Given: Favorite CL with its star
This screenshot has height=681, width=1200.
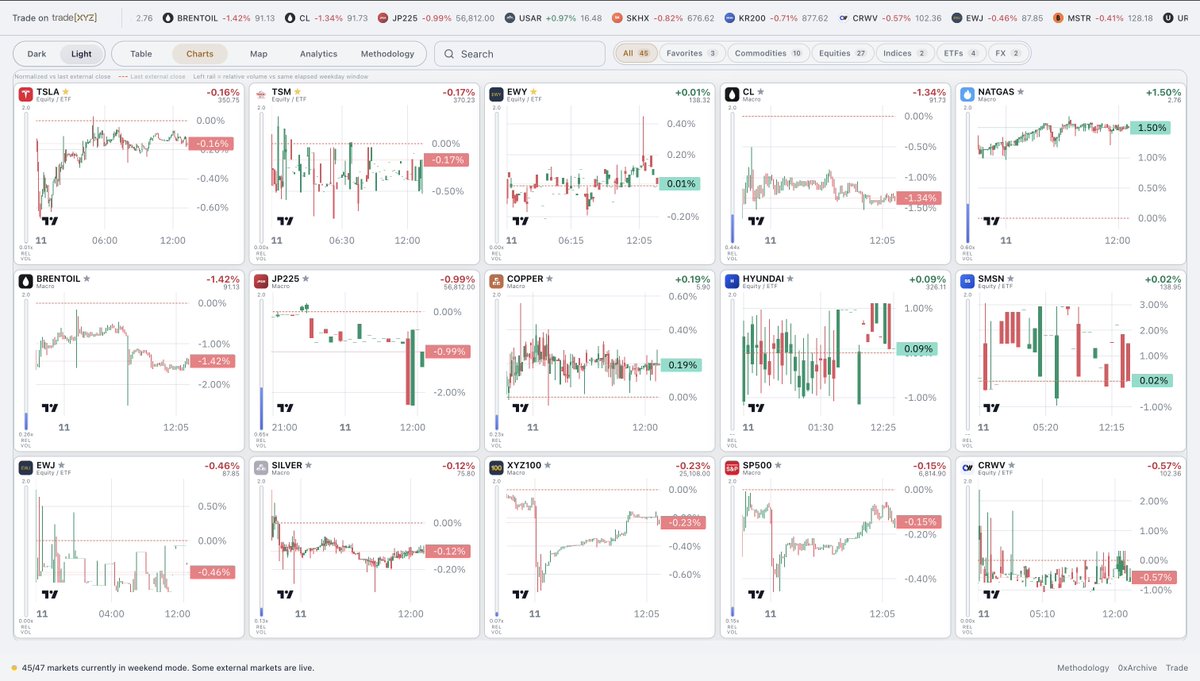Looking at the screenshot, I should [x=762, y=92].
